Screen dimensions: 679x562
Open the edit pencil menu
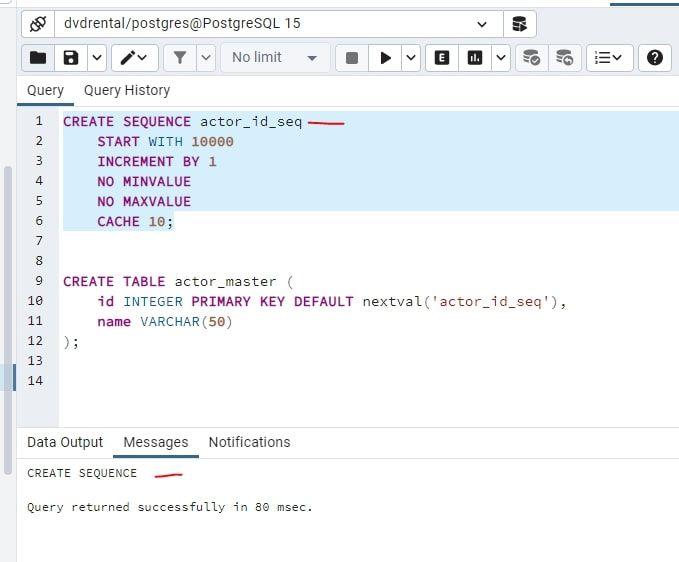click(x=134, y=58)
